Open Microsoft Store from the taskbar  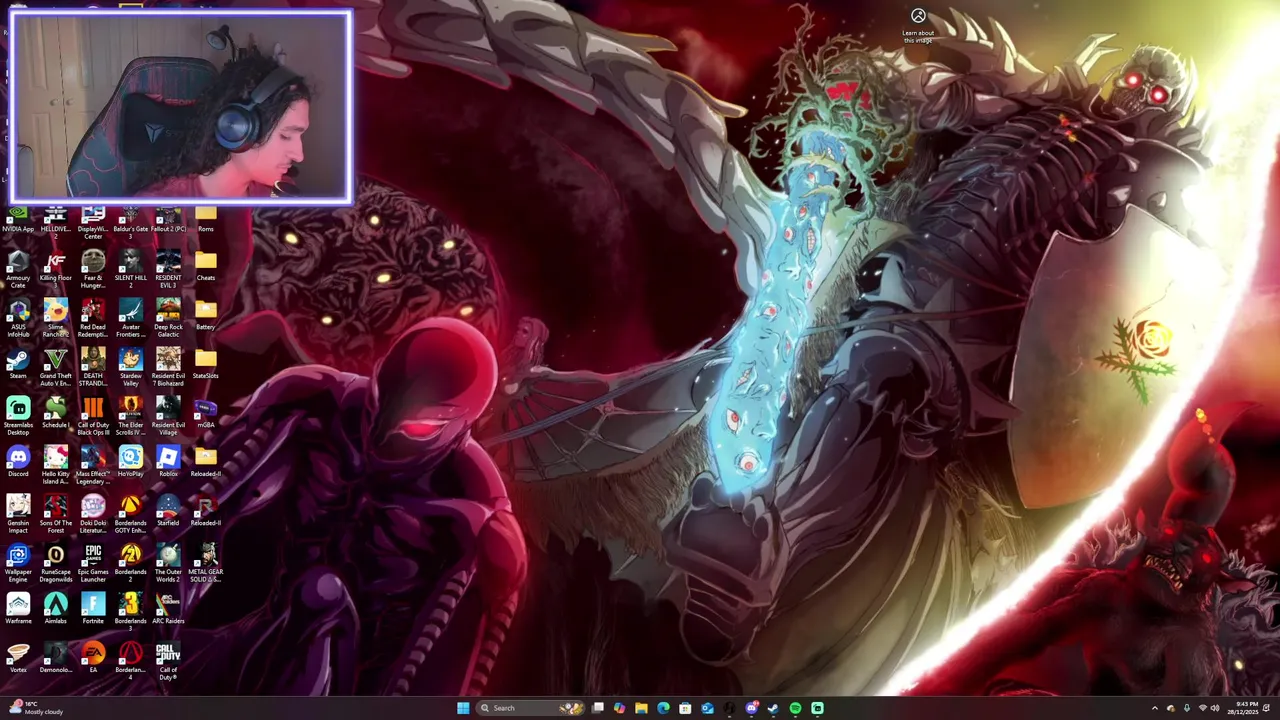[685, 708]
